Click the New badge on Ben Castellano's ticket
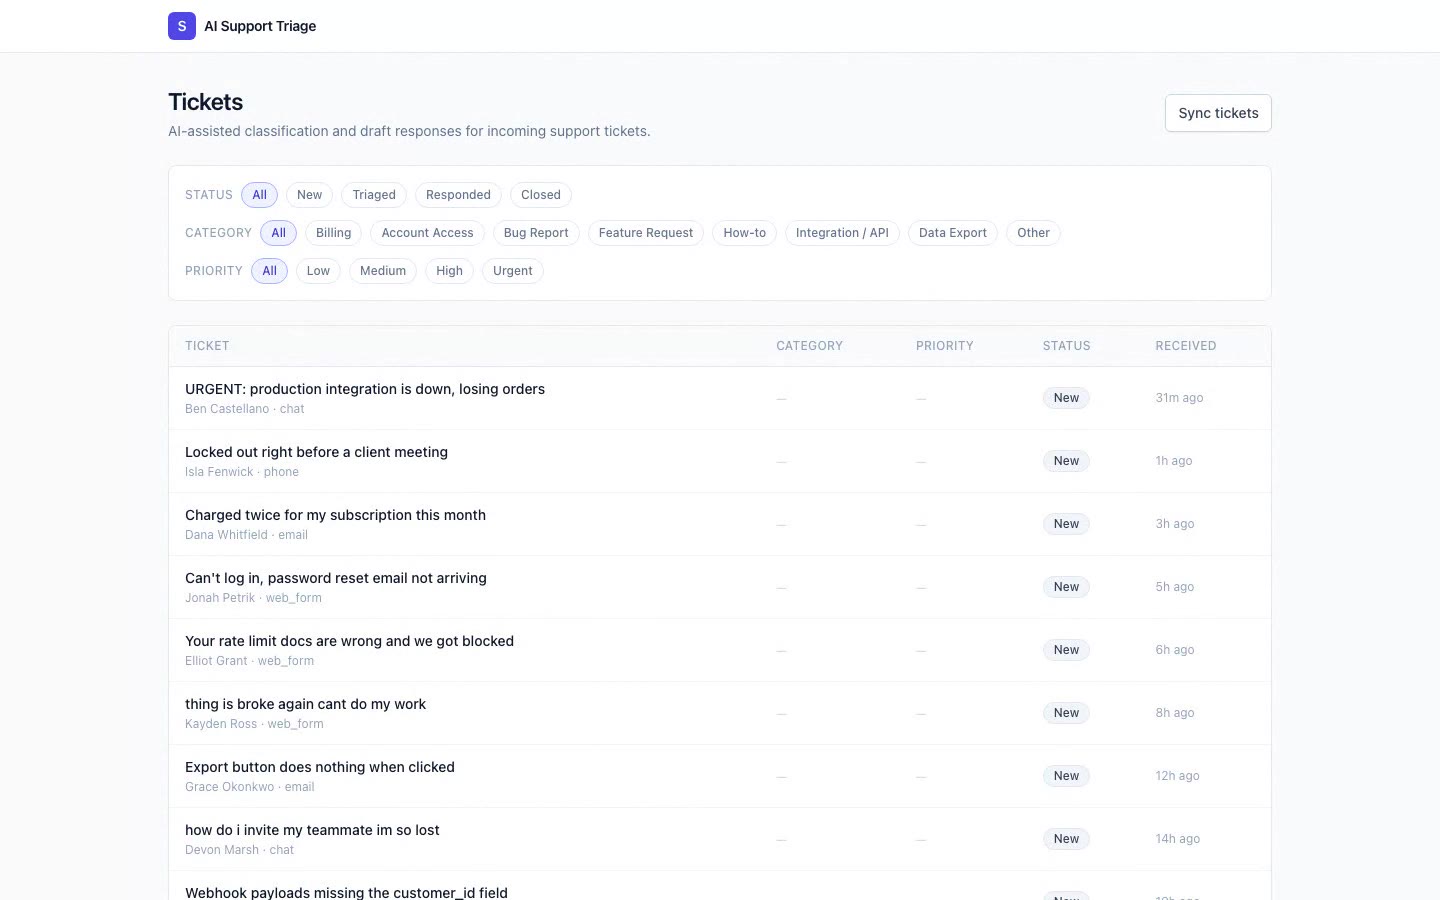 pos(1066,398)
